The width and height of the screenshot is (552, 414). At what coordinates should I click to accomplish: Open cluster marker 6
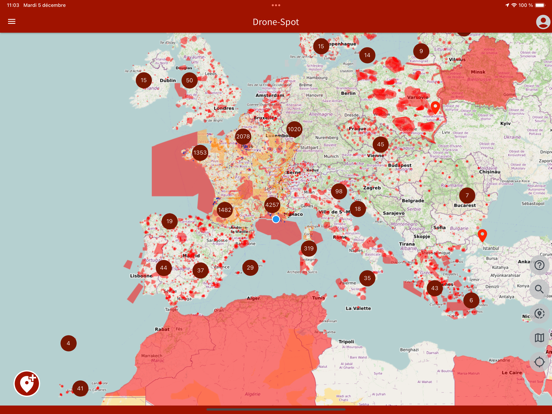point(471,300)
